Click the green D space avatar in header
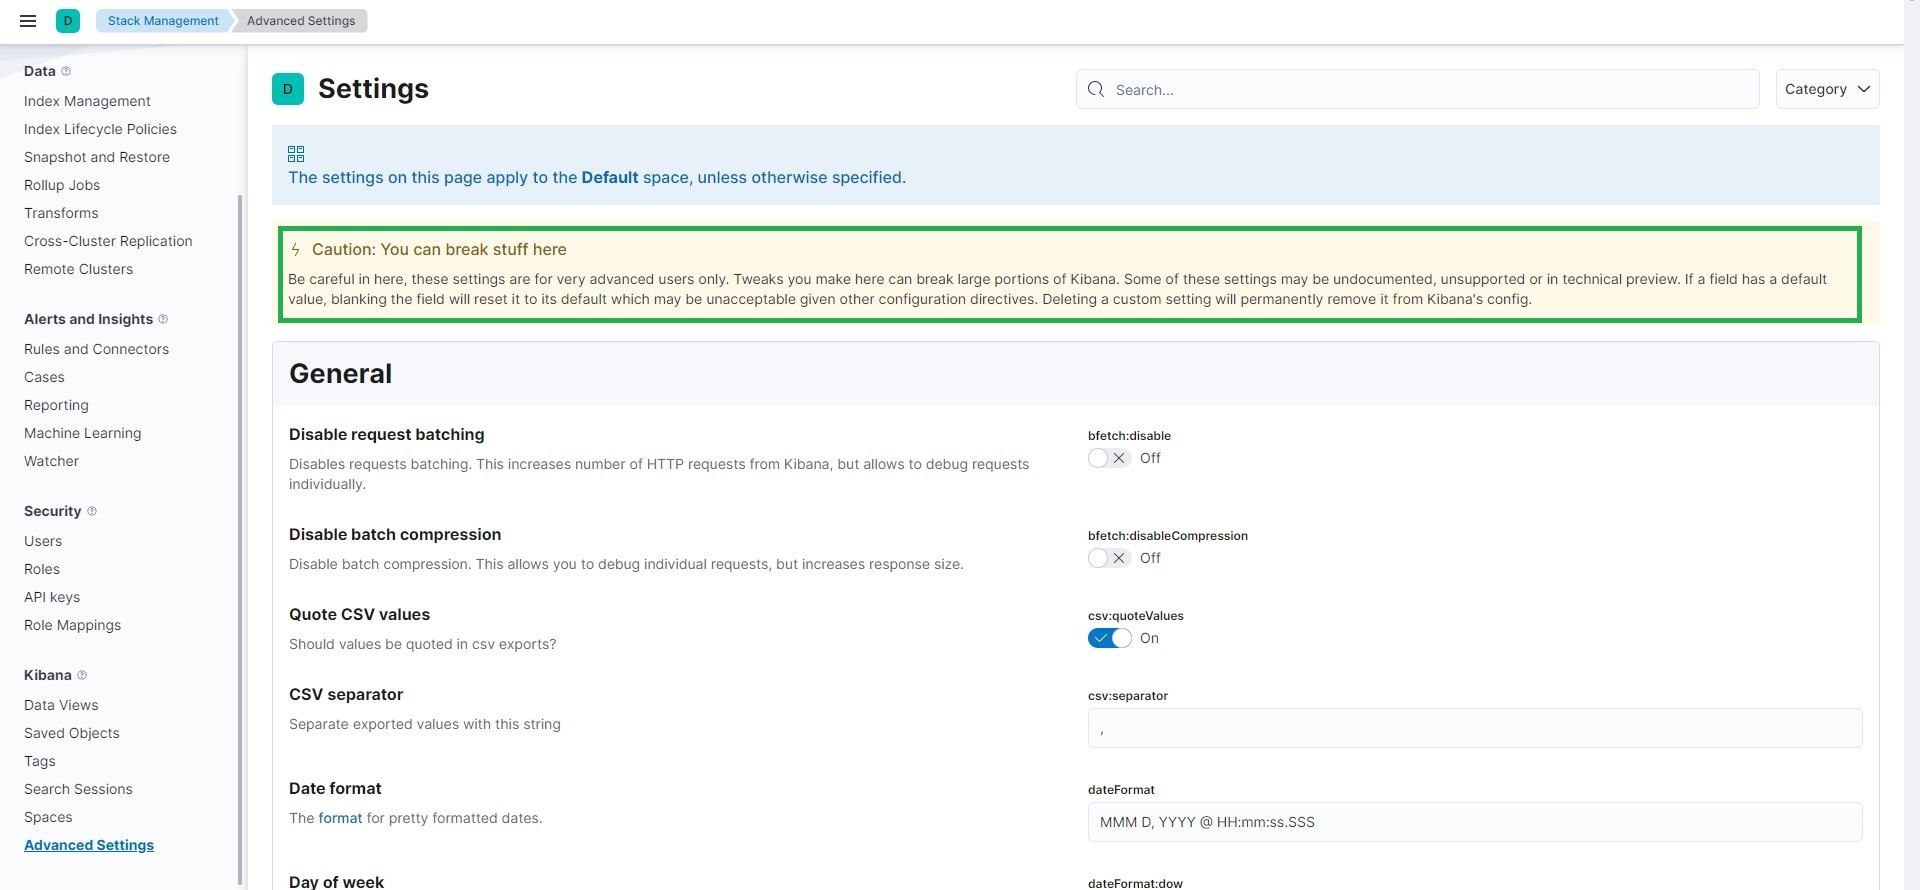 click(68, 21)
